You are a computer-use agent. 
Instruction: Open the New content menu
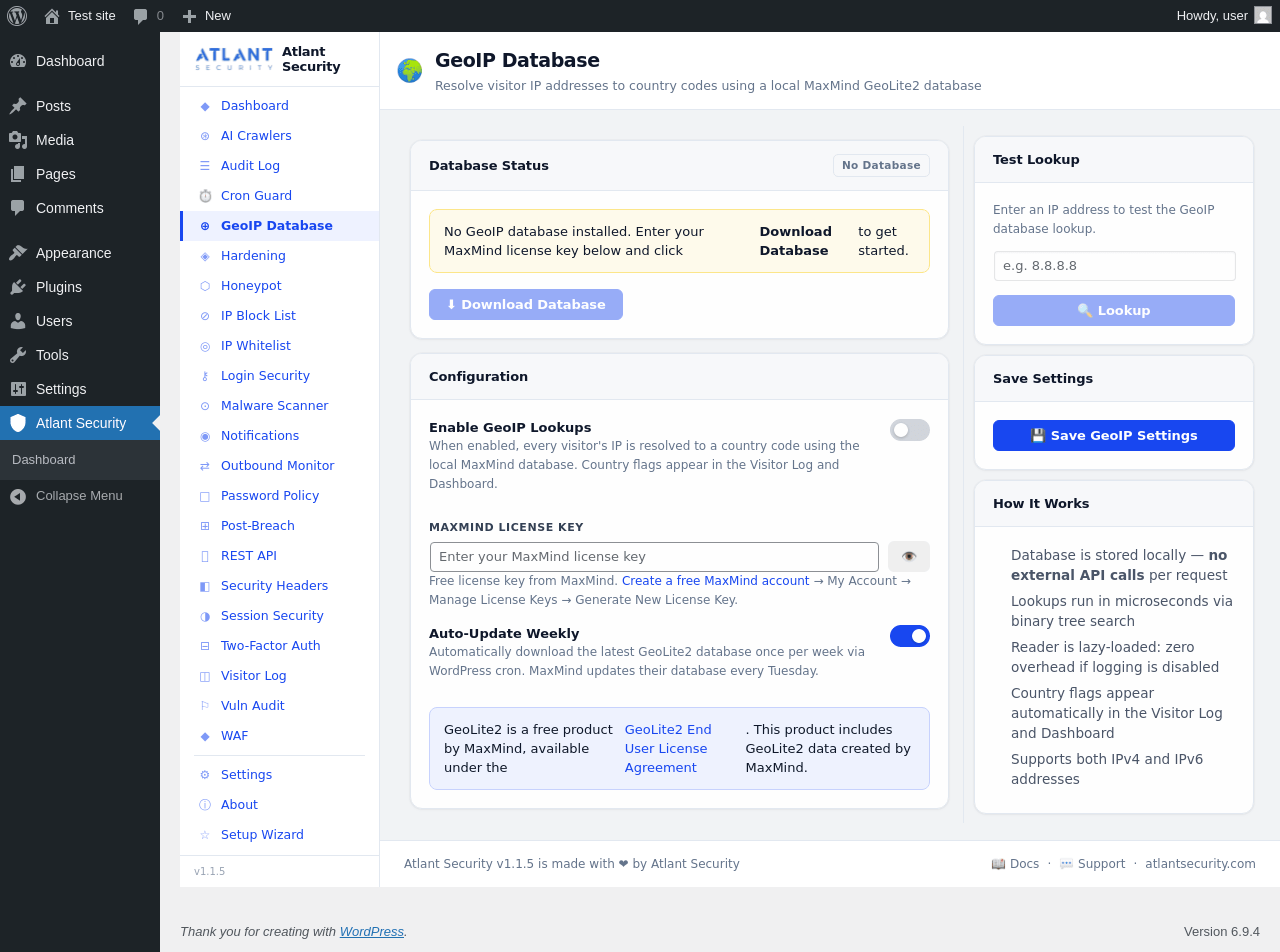[x=207, y=16]
